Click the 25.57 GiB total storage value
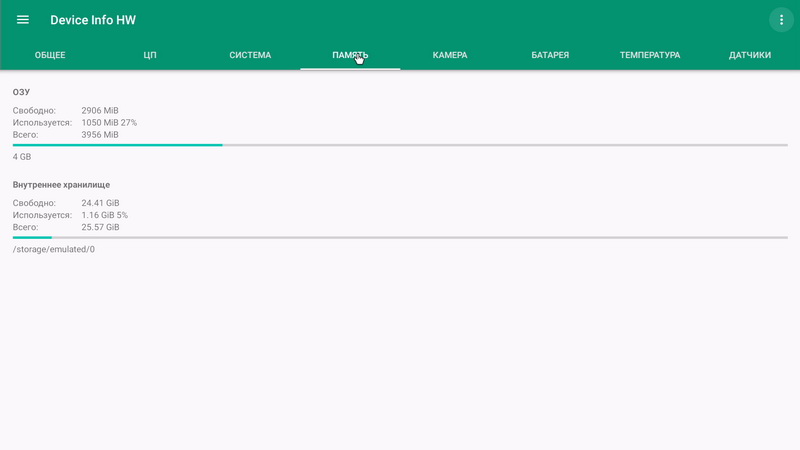 100,227
